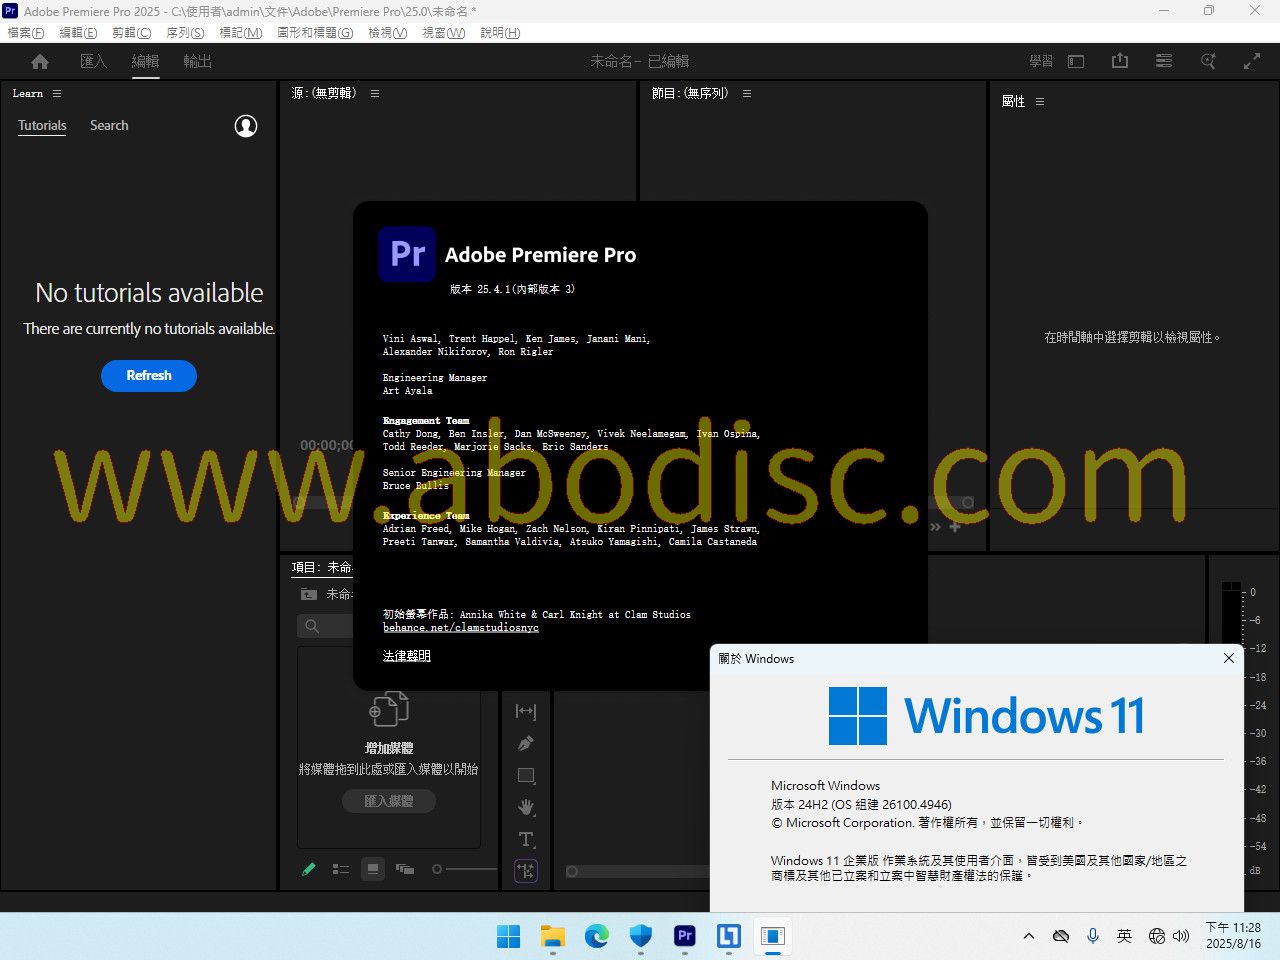
Task: Select the Type tool
Action: (526, 839)
